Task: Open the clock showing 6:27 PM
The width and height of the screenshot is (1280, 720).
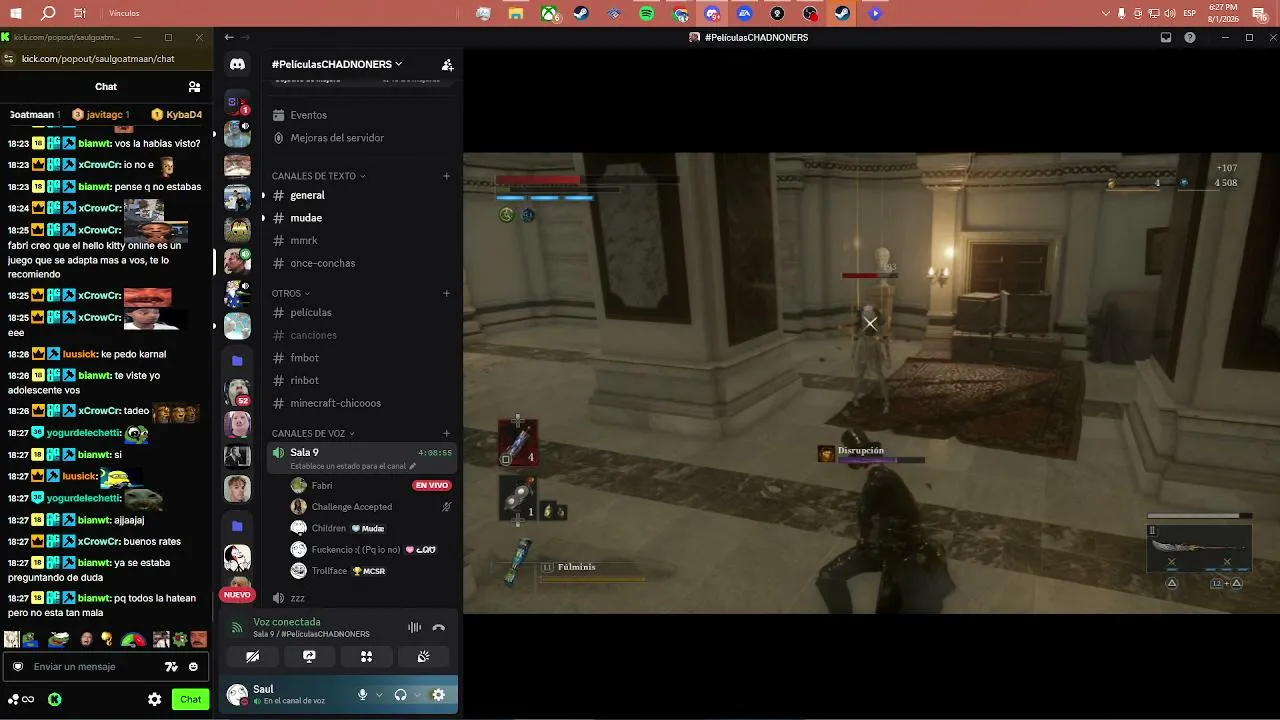Action: pos(1223,14)
